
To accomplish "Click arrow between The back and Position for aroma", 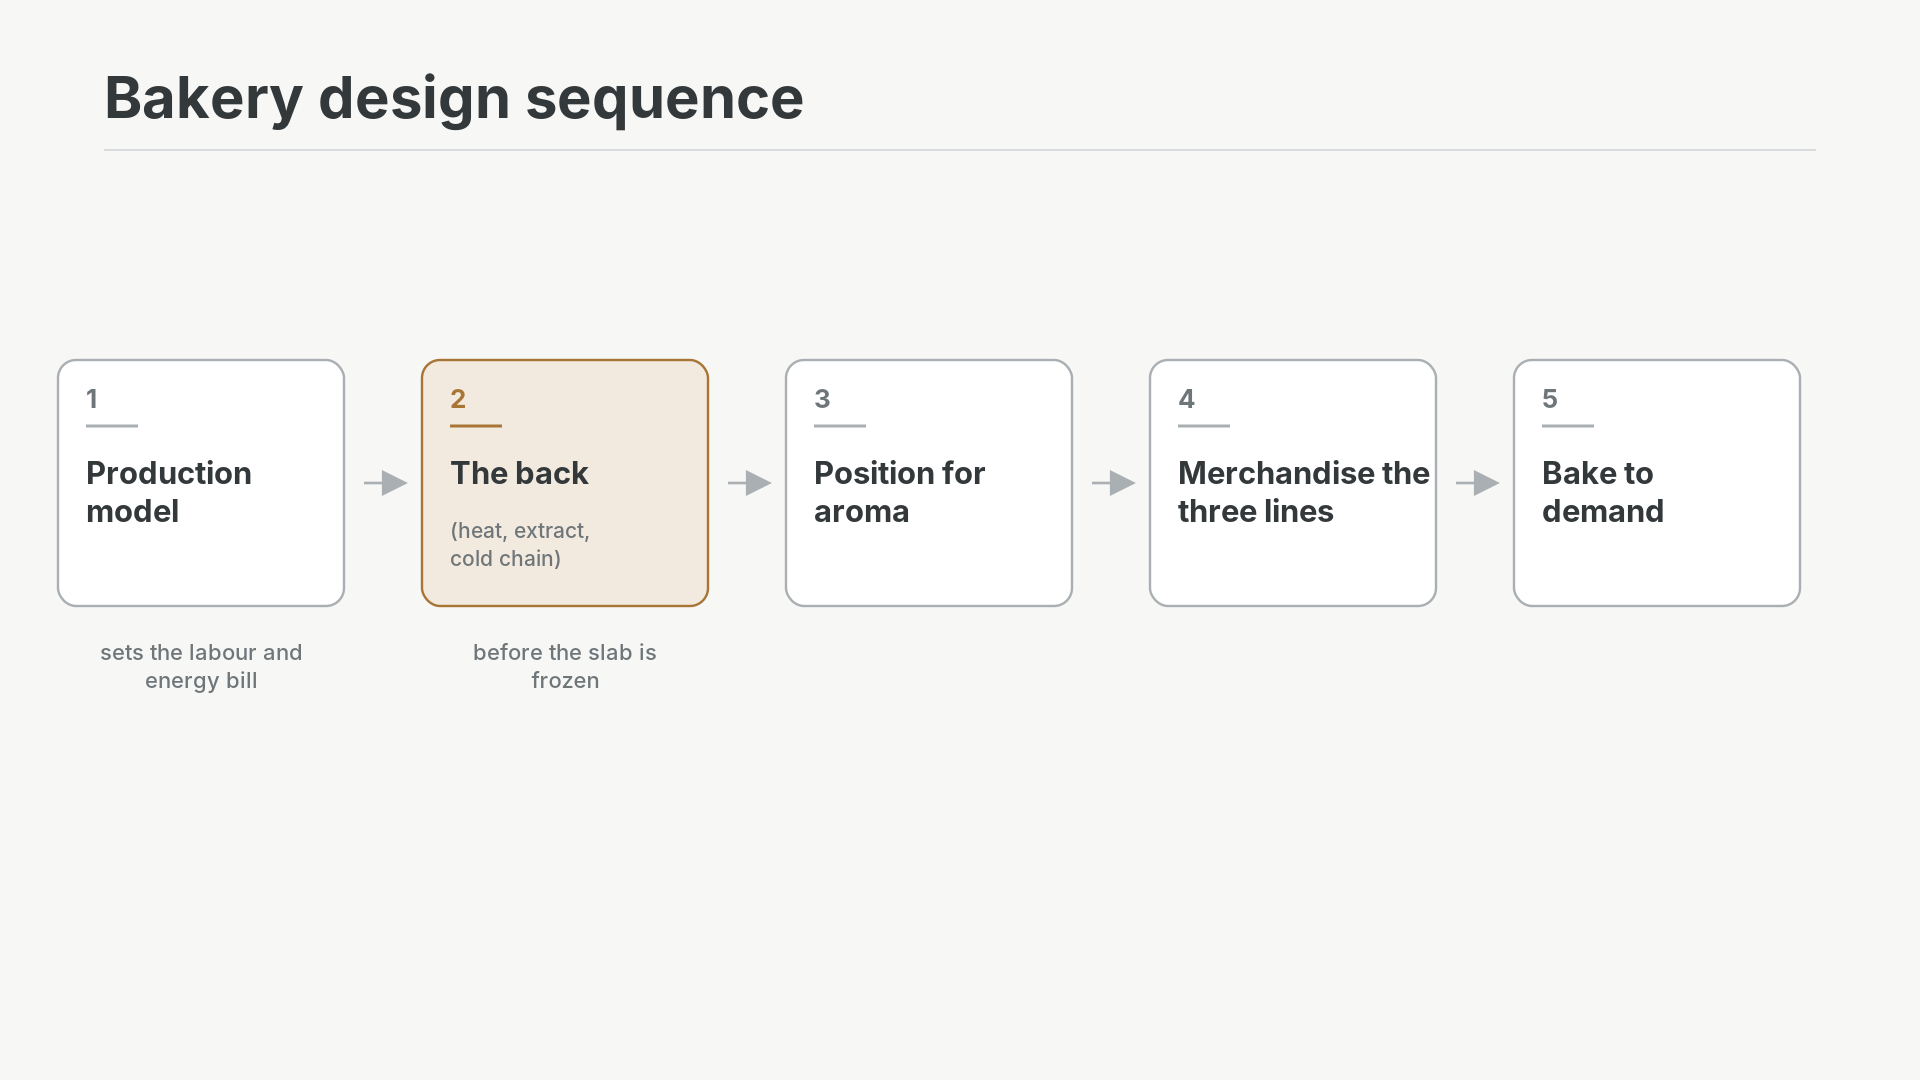I will 750,483.
